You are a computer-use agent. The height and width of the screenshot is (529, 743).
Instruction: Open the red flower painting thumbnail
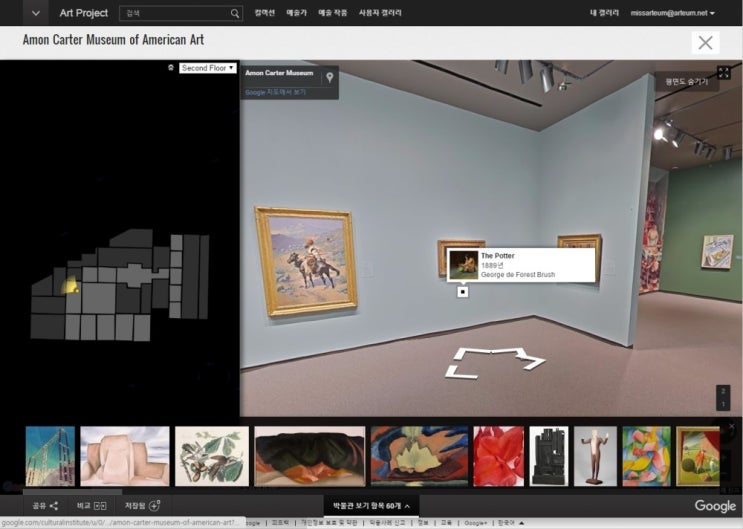pyautogui.click(x=498, y=456)
